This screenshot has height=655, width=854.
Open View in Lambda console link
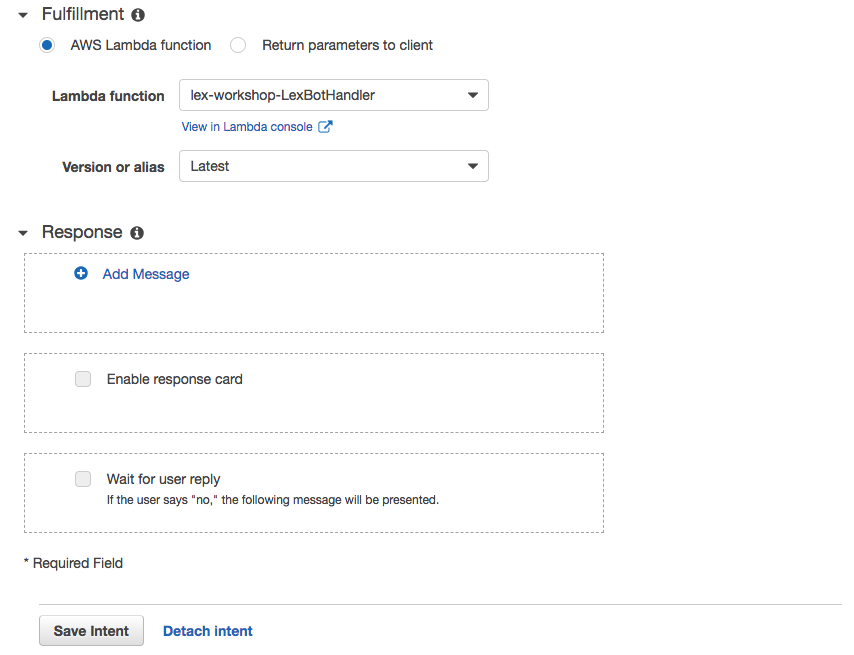click(247, 127)
